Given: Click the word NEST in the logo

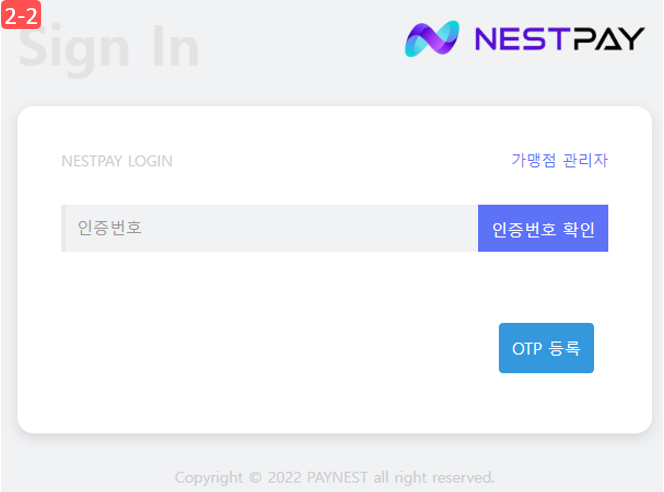Looking at the screenshot, I should tap(520, 39).
